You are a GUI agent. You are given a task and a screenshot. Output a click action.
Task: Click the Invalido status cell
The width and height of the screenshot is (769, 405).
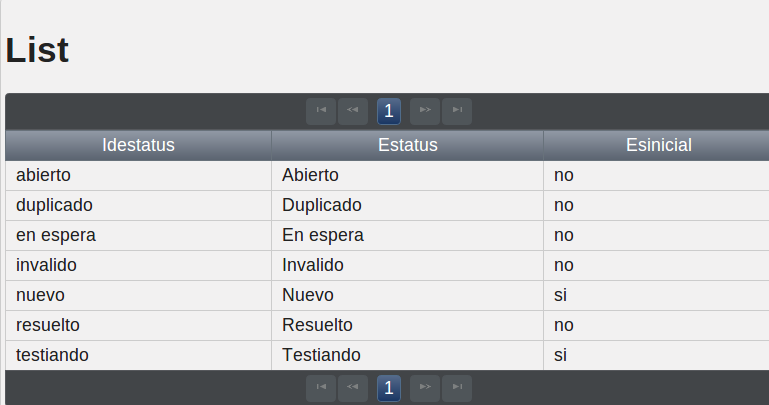tap(408, 265)
